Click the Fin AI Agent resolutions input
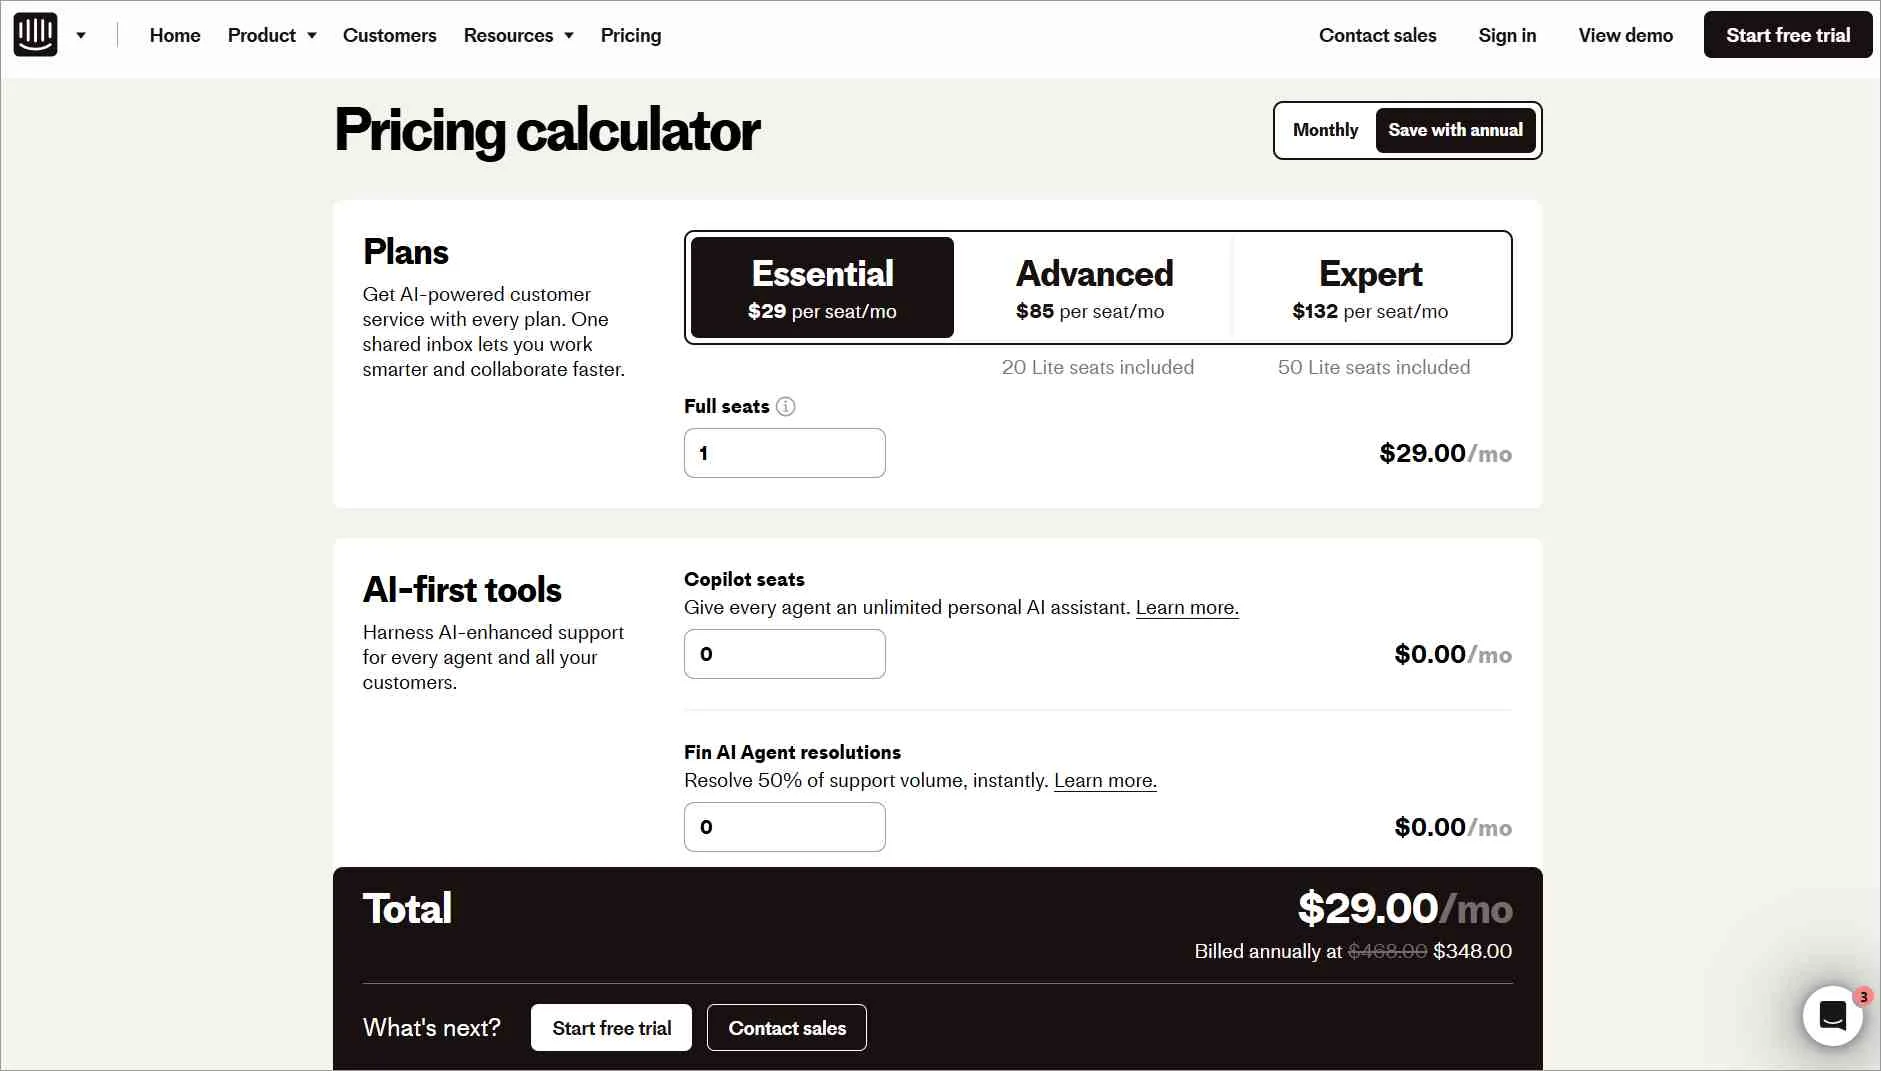 [784, 827]
